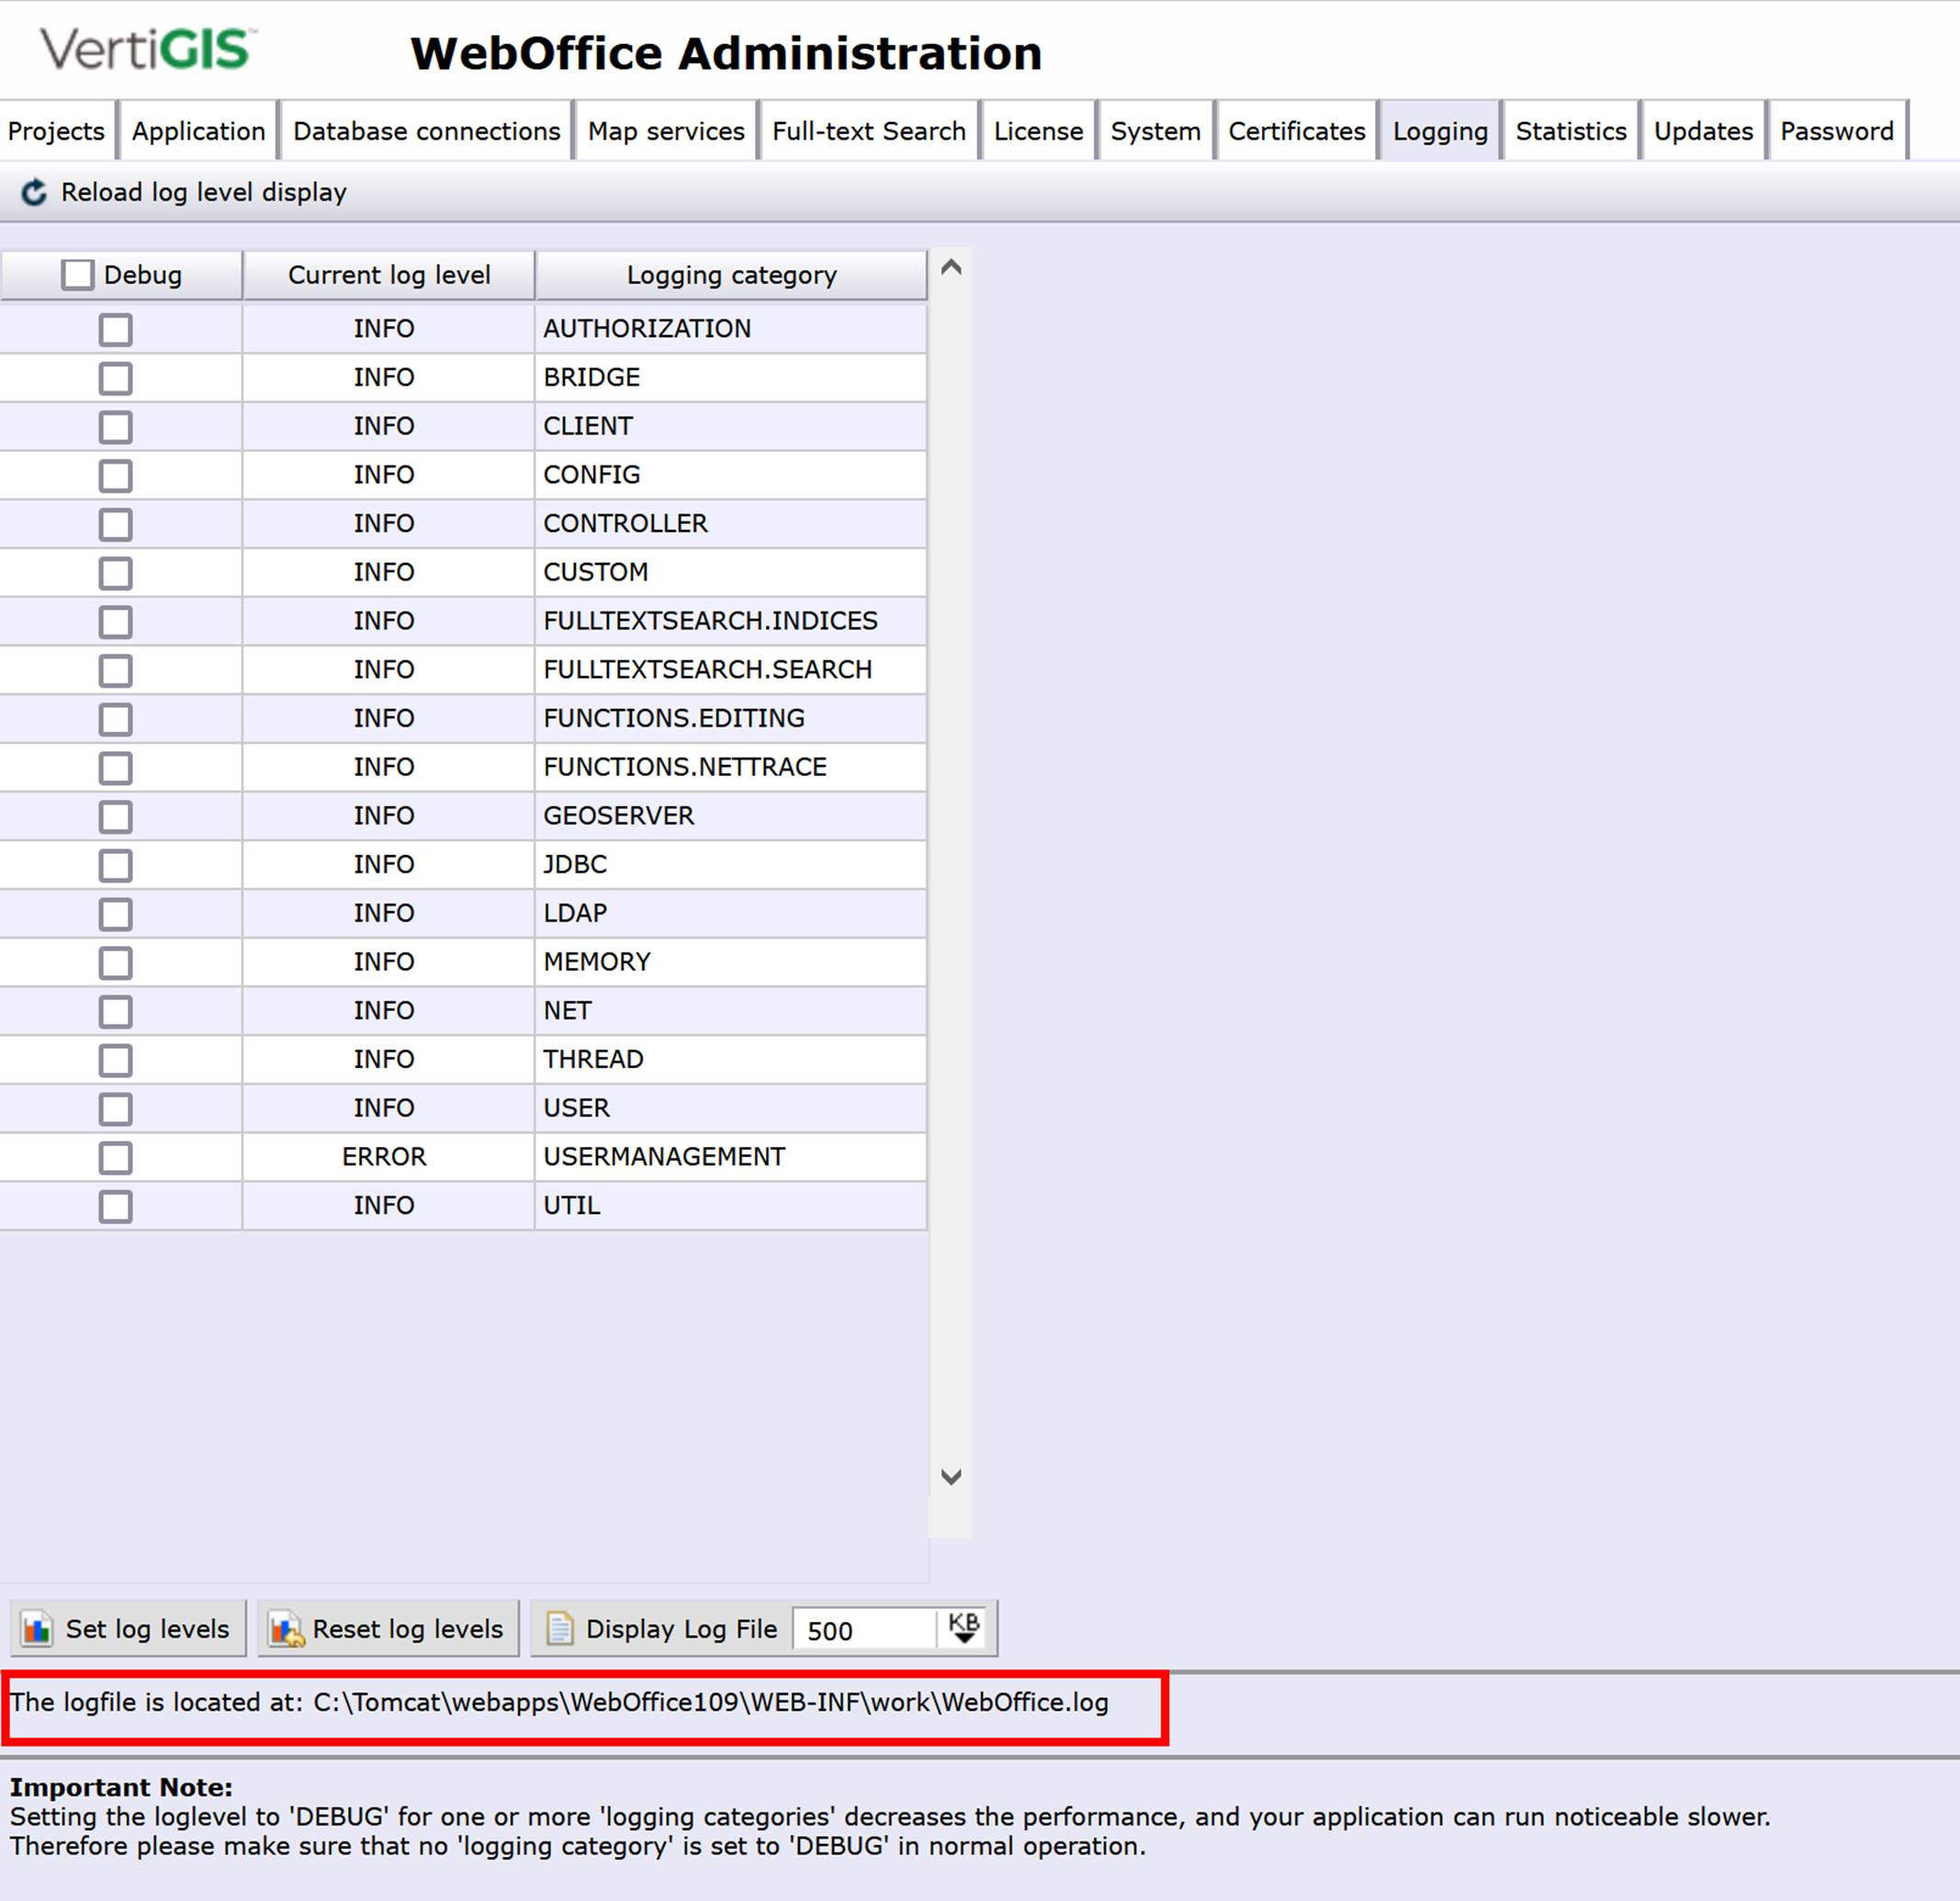1960x1901 pixels.
Task: Click the Reset log levels icon
Action: 285,1628
